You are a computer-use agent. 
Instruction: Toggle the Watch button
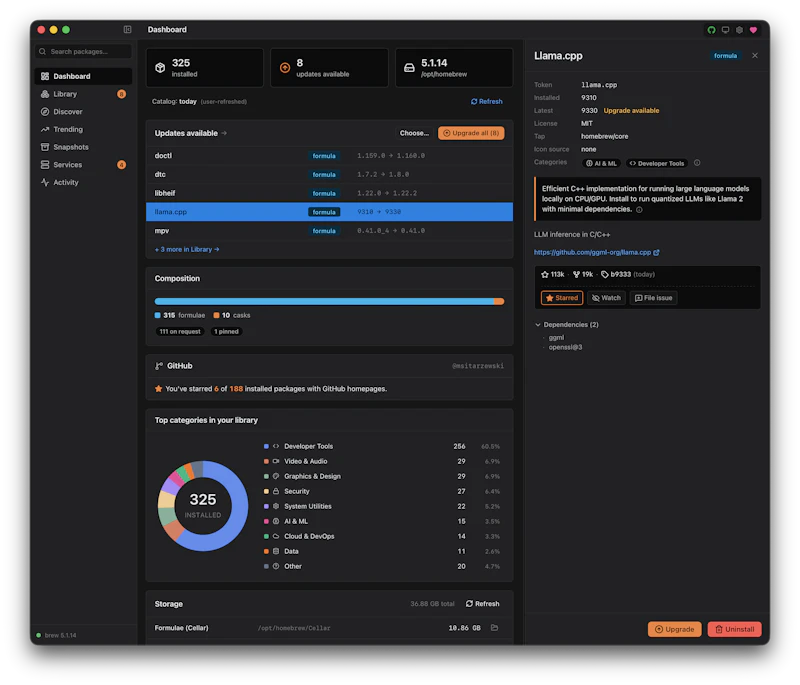[x=606, y=298]
